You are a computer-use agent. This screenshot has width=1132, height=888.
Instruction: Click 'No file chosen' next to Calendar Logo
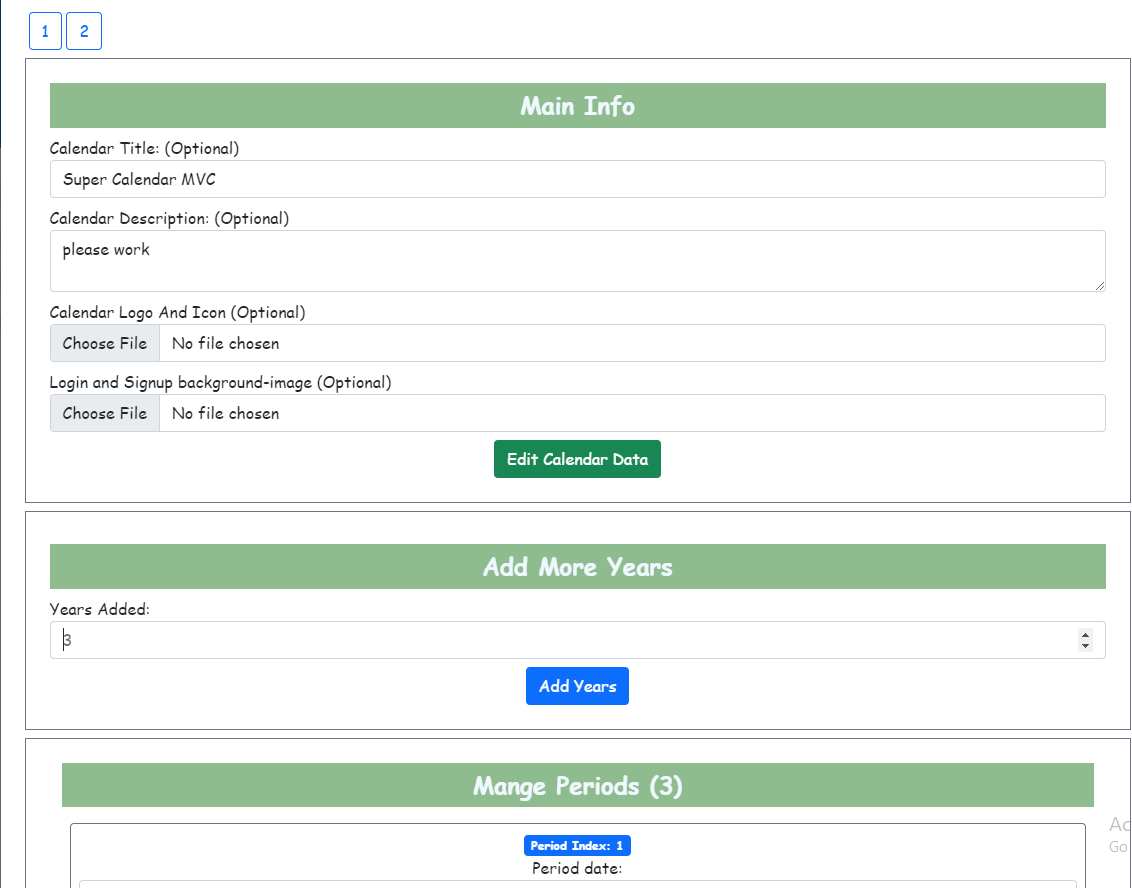(x=225, y=344)
